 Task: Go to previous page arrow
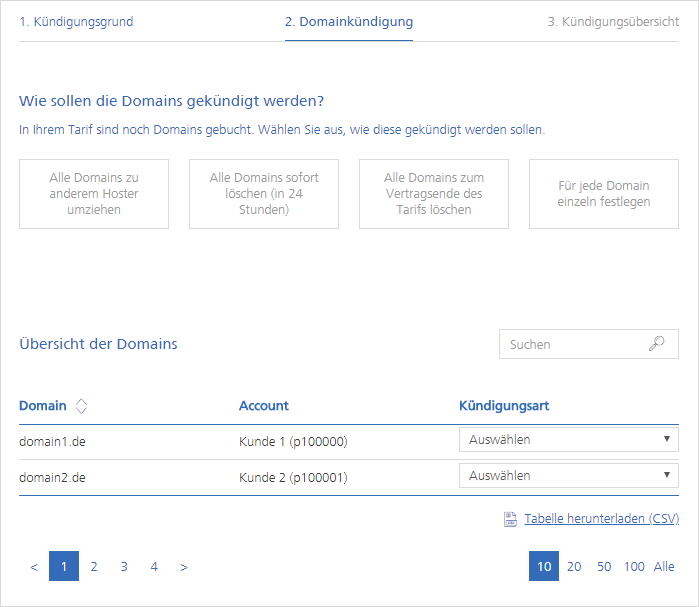[x=34, y=566]
